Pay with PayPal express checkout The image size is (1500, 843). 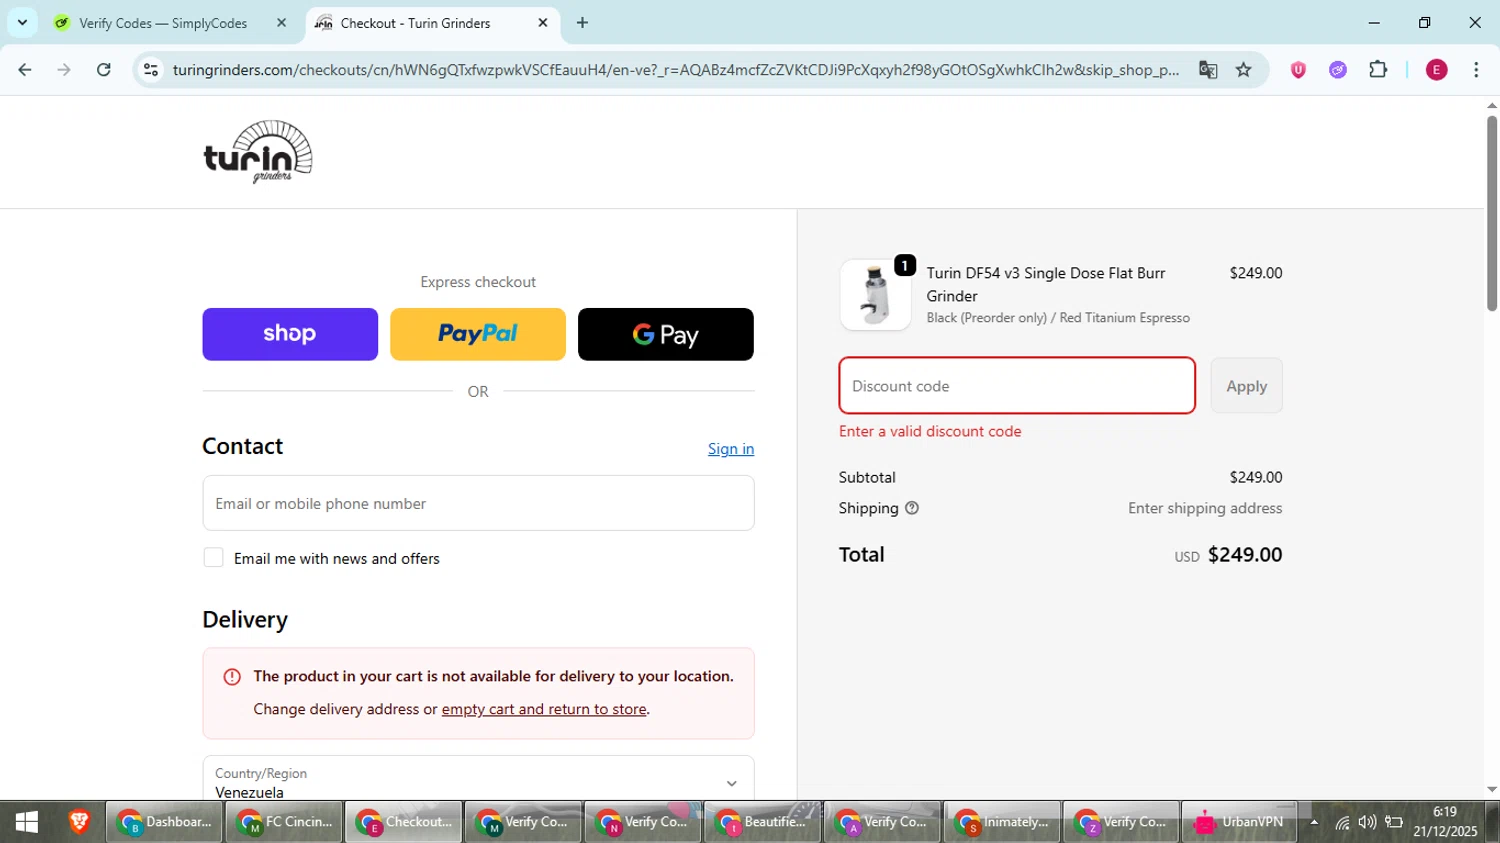[x=478, y=334]
